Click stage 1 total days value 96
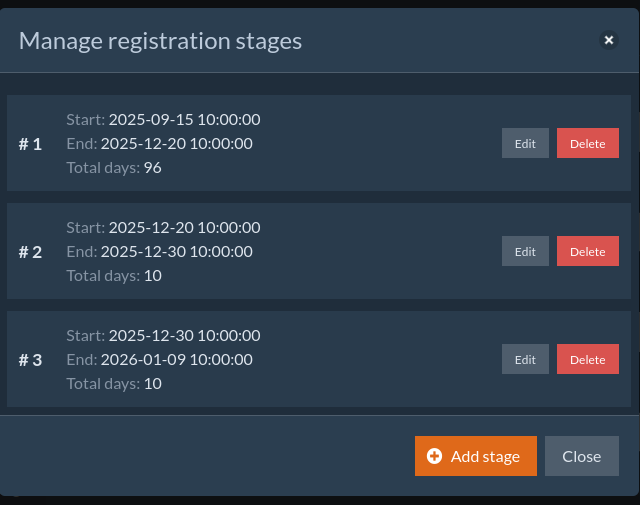The height and width of the screenshot is (505, 640). 152,168
